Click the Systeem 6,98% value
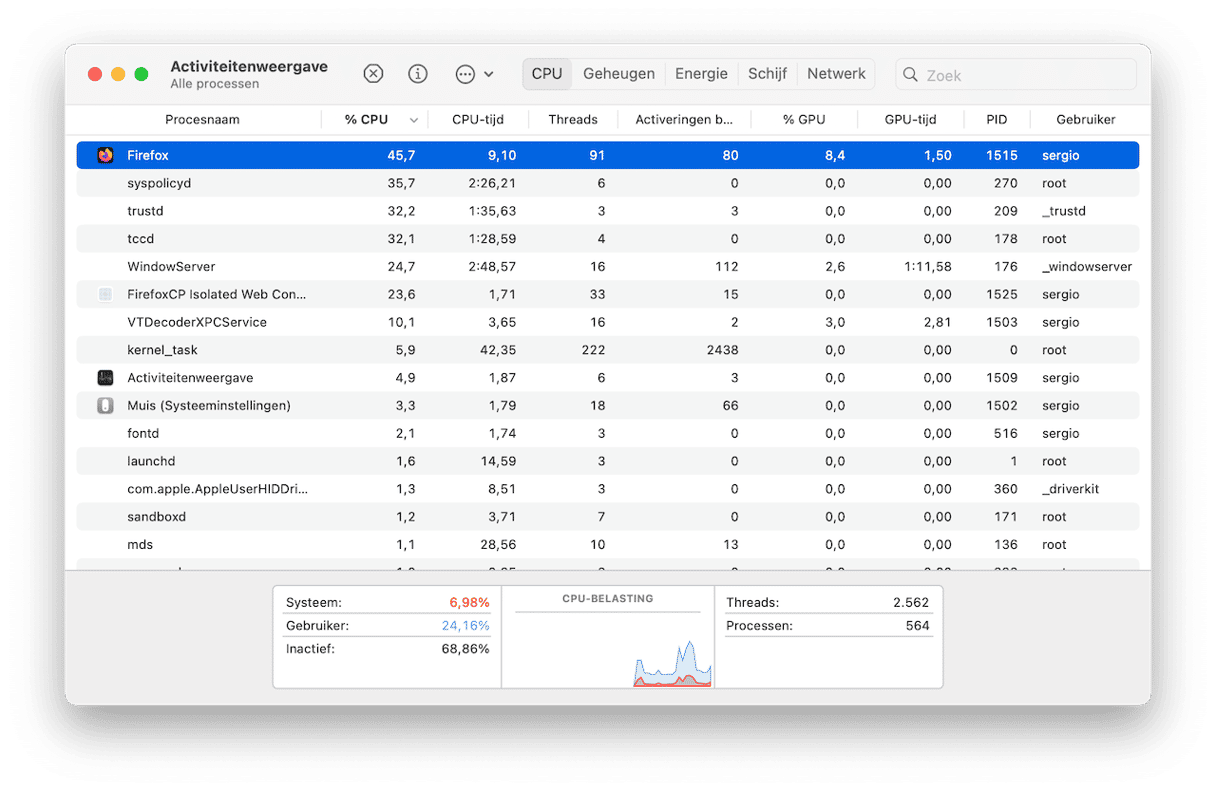This screenshot has width=1216, height=791. [469, 603]
